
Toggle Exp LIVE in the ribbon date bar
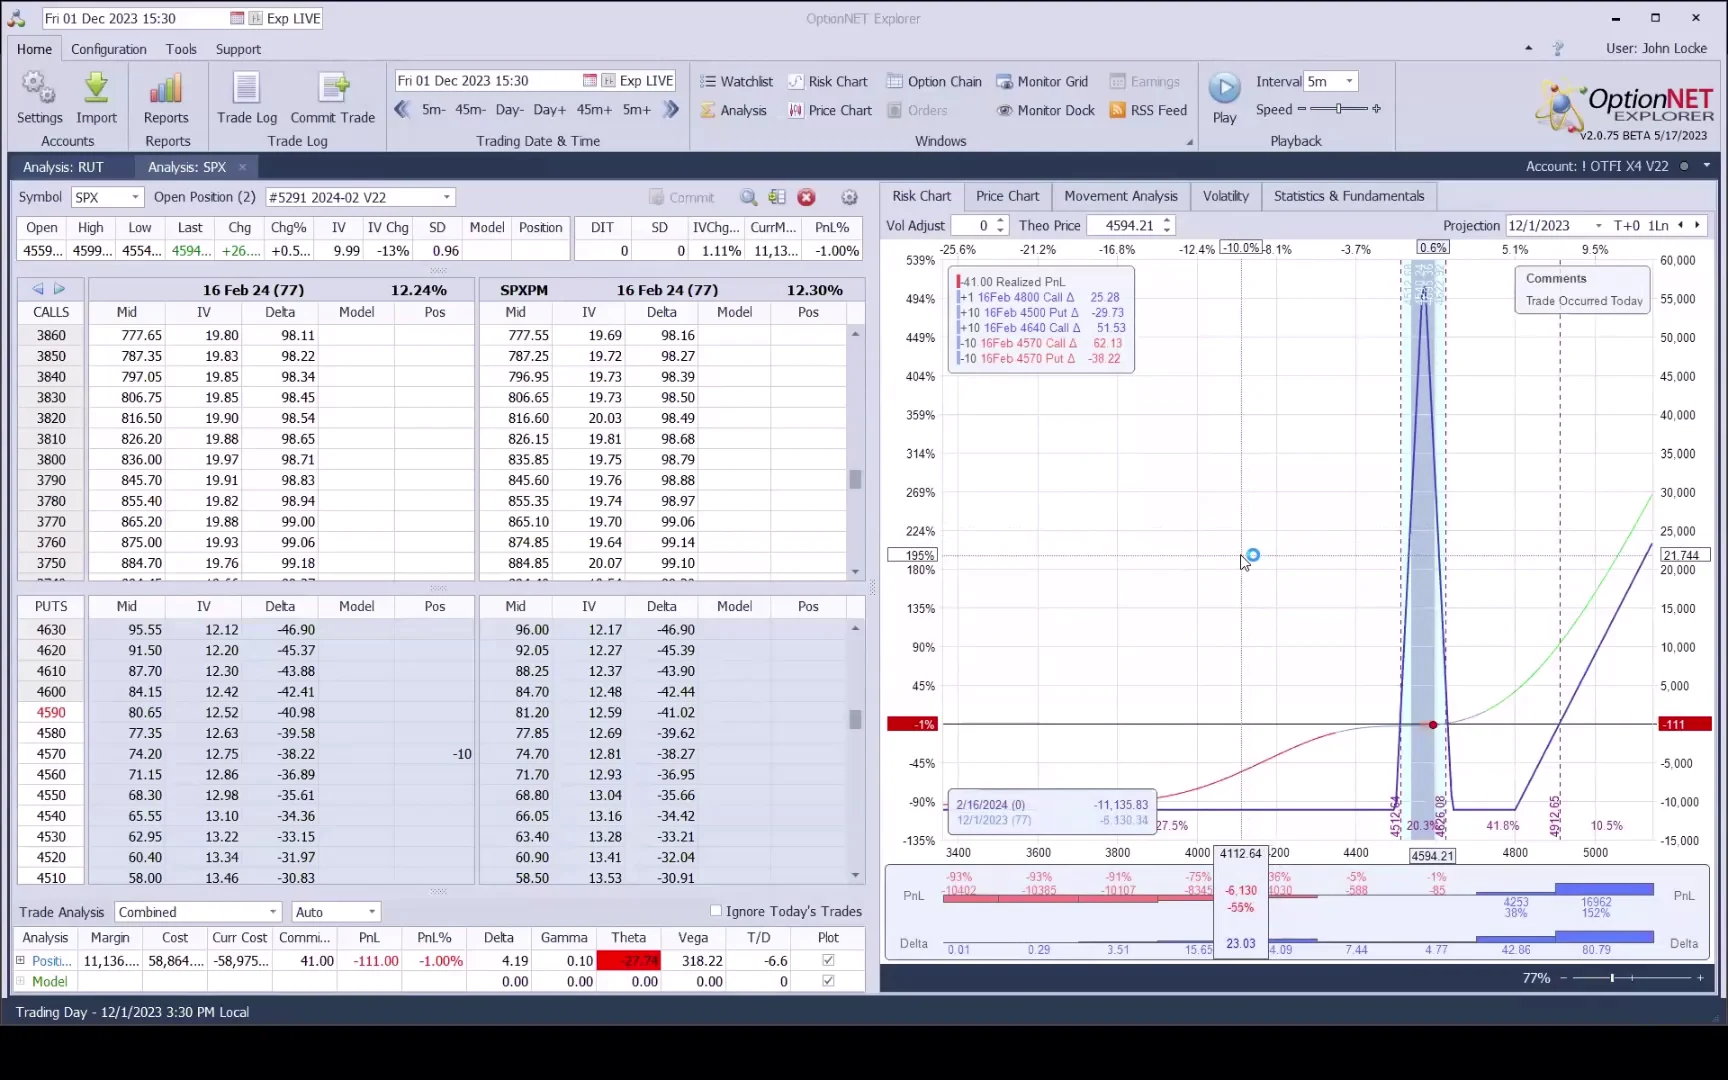(x=638, y=80)
